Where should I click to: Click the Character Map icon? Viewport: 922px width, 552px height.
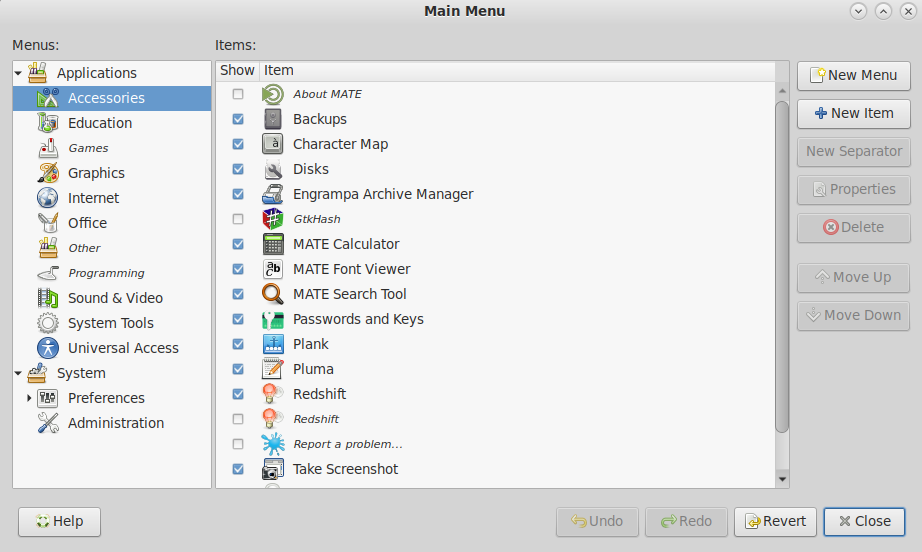coord(273,144)
